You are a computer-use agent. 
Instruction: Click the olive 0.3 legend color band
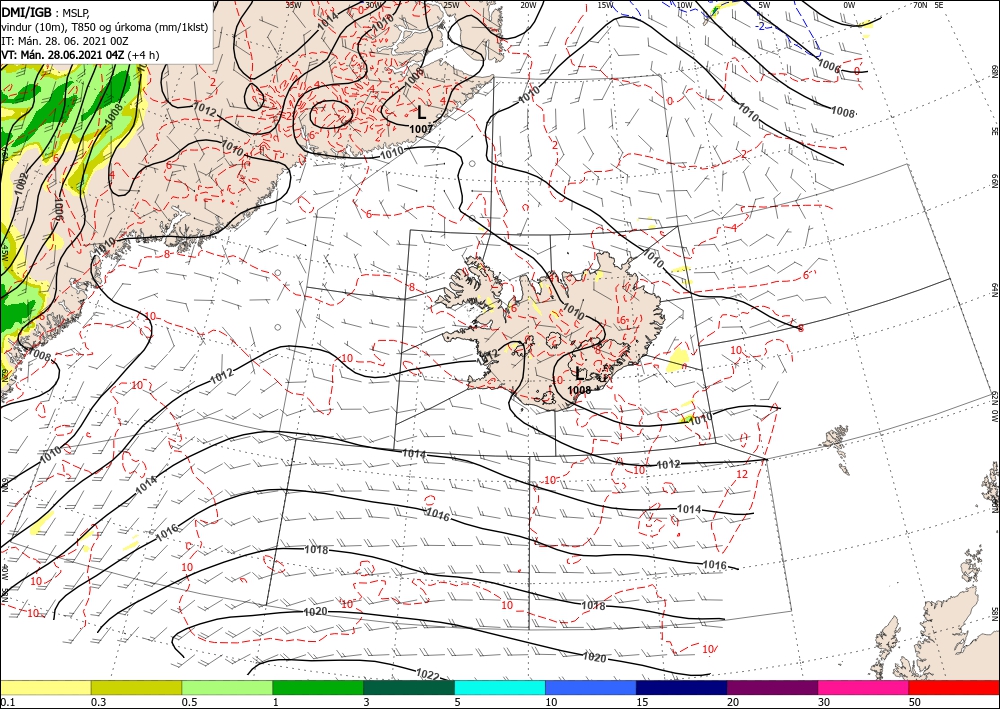[x=136, y=687]
